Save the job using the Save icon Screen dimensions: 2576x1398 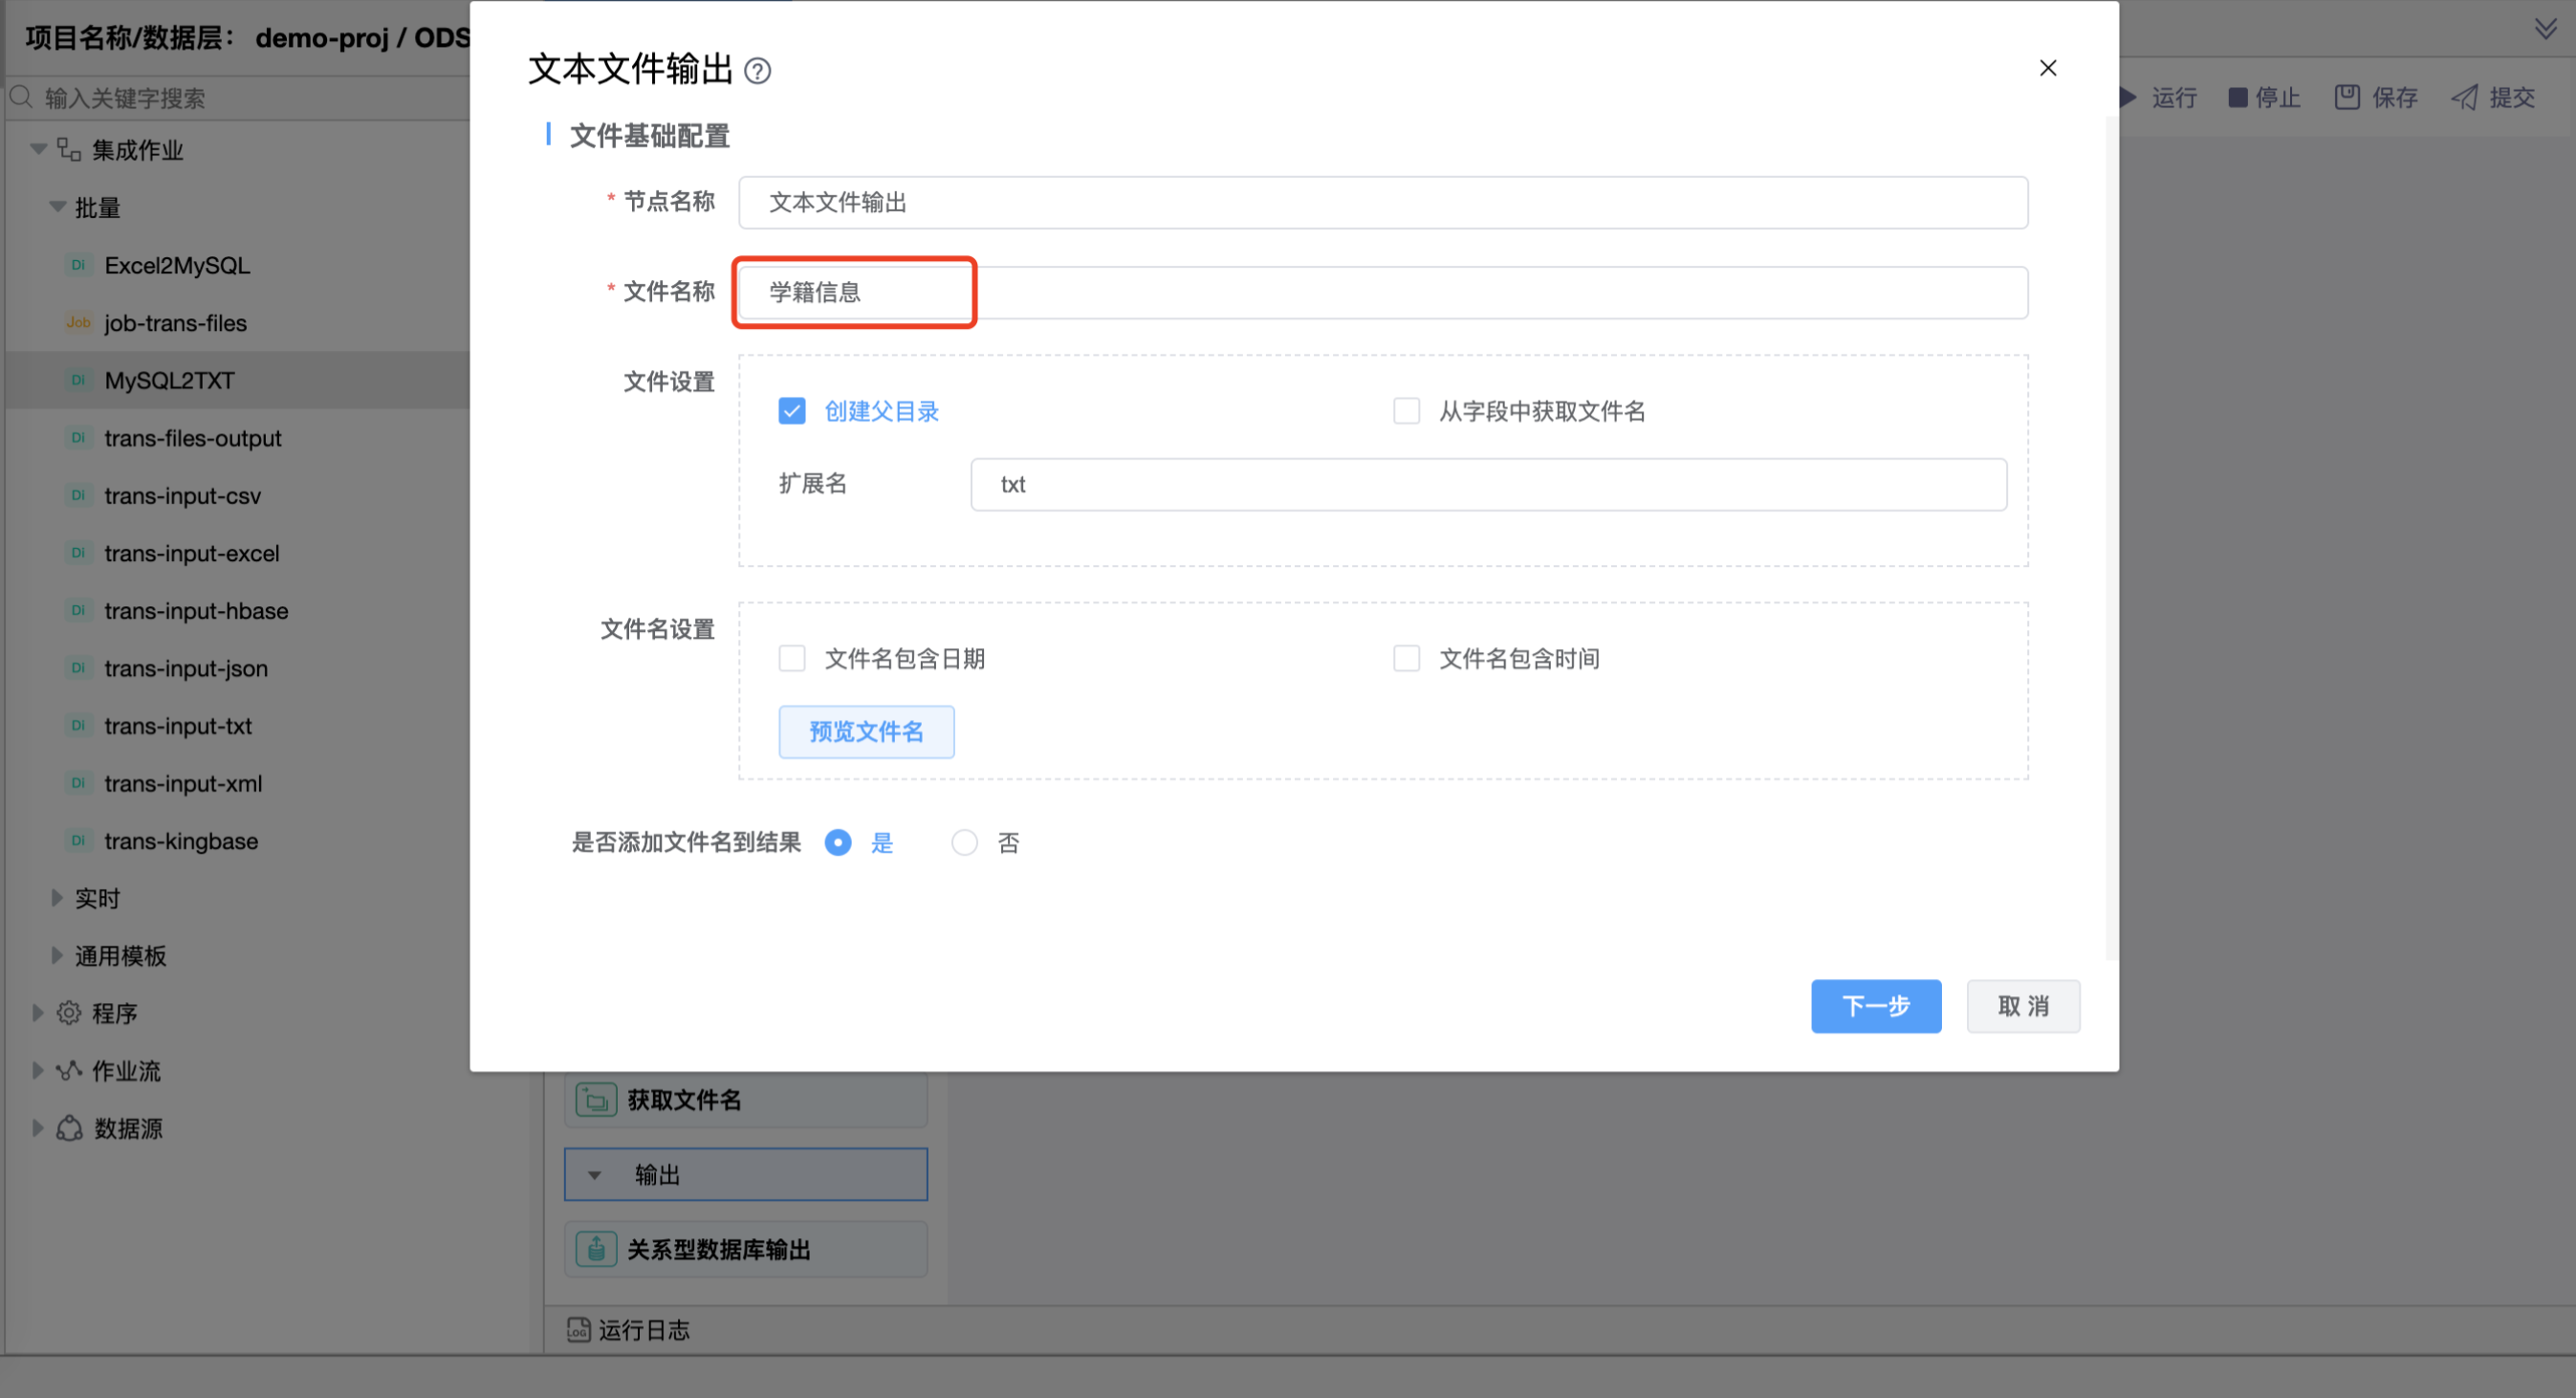pyautogui.click(x=2347, y=97)
